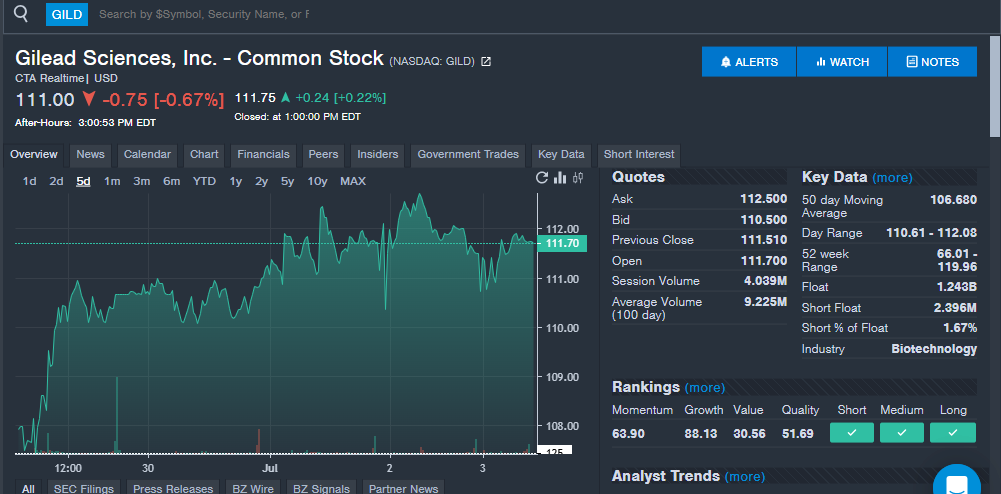This screenshot has width=1001, height=494.
Task: Set chart range to 5y
Action: click(x=287, y=181)
